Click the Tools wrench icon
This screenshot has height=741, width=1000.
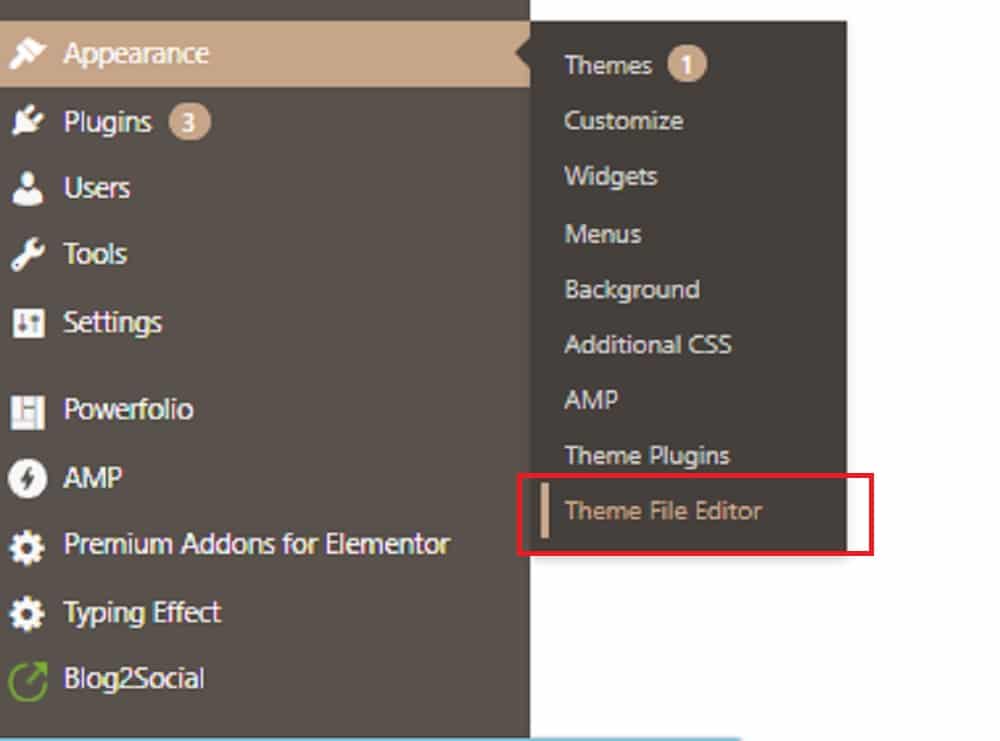click(27, 254)
